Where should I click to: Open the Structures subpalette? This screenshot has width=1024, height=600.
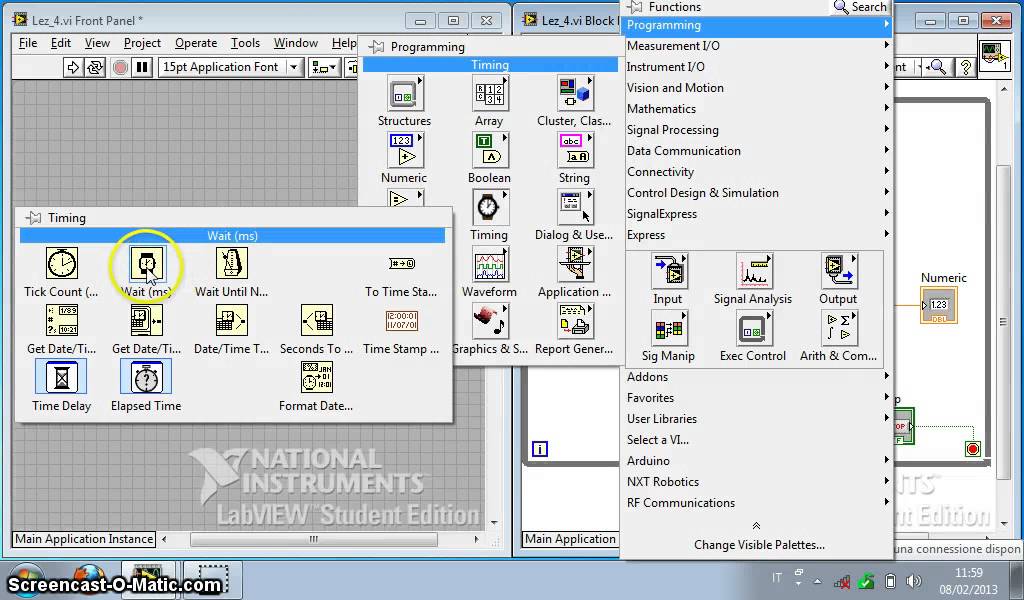tap(404, 93)
